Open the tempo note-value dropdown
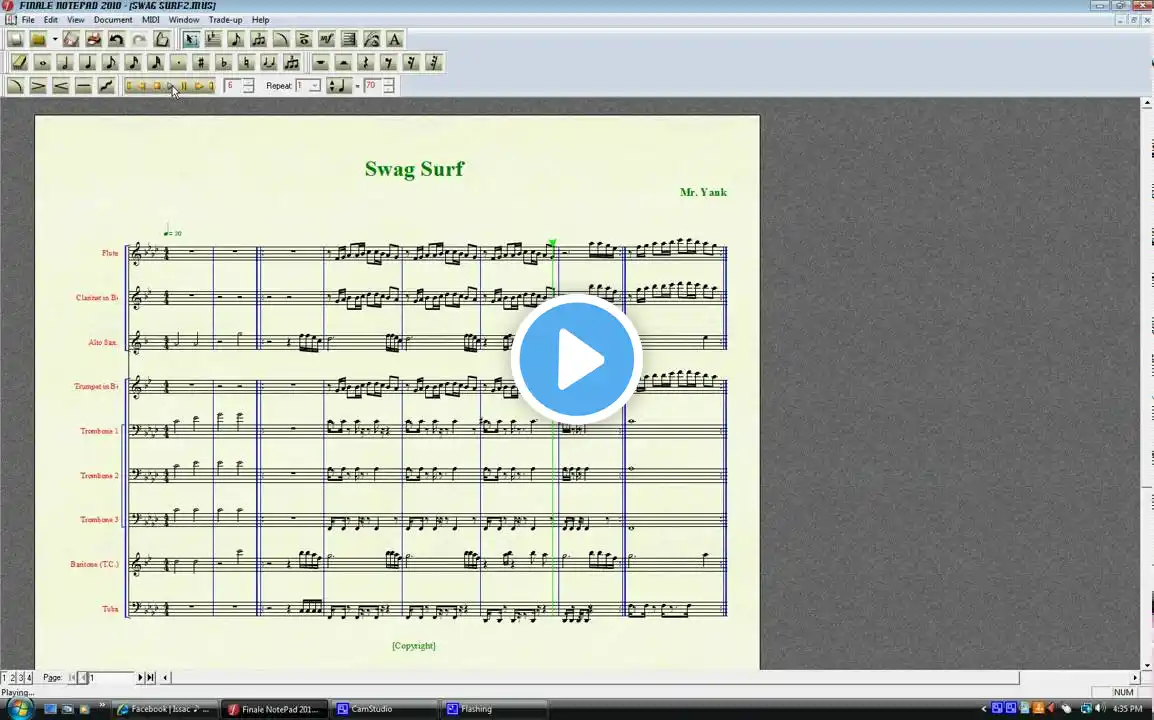The image size is (1154, 720). pos(339,86)
